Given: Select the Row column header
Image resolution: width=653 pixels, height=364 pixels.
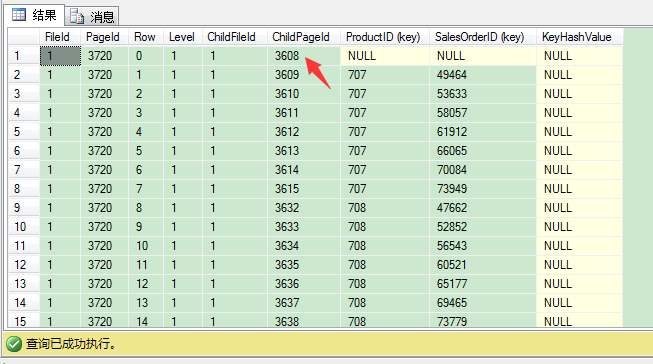Looking at the screenshot, I should [146, 37].
